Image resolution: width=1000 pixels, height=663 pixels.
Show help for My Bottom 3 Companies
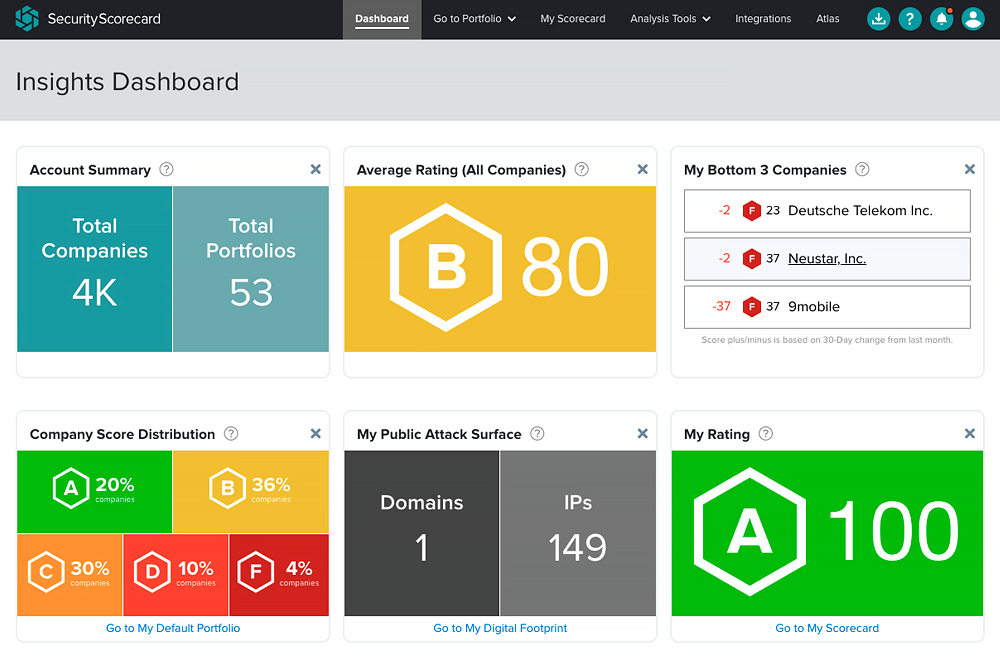point(862,170)
